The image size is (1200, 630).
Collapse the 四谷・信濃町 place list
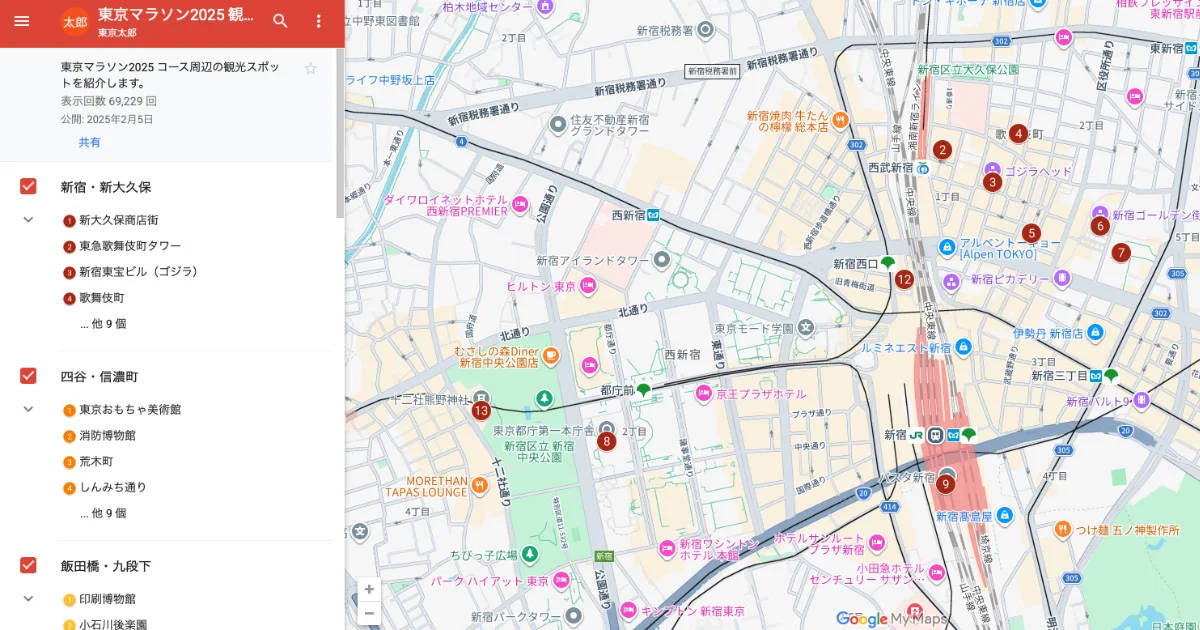coord(29,409)
